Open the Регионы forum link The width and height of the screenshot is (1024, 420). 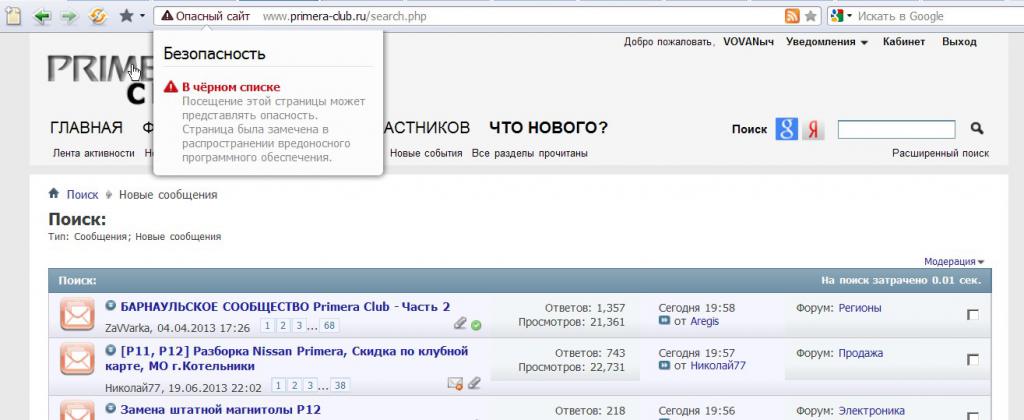coord(859,308)
